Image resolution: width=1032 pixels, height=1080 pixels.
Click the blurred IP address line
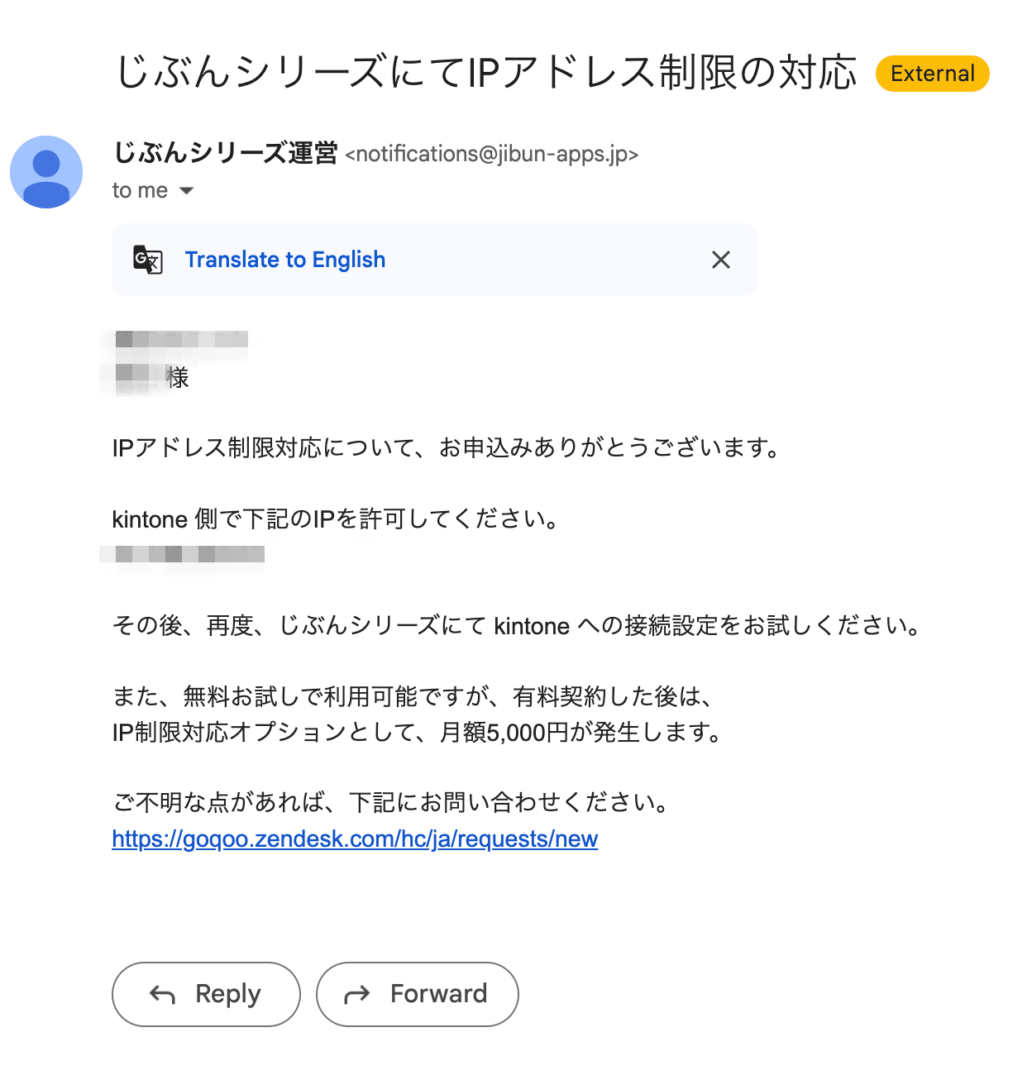coord(188,556)
